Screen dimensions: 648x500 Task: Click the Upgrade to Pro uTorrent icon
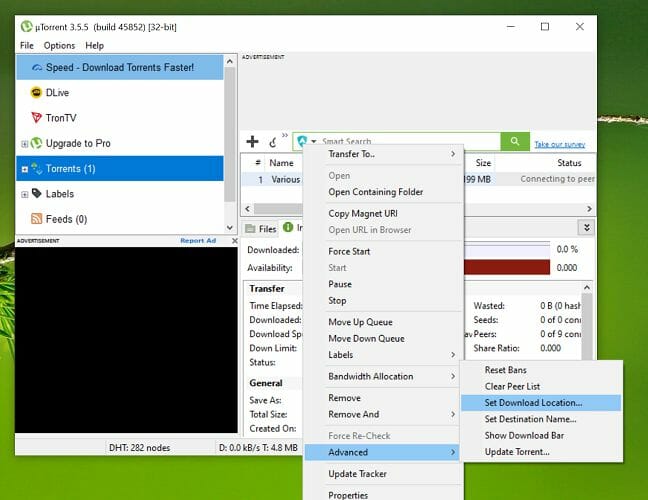point(36,143)
